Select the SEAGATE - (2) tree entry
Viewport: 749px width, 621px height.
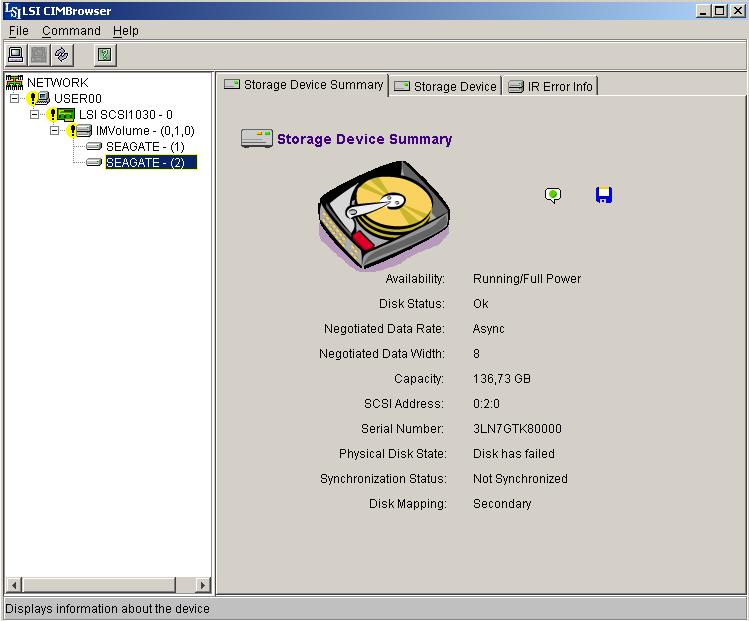[144, 163]
